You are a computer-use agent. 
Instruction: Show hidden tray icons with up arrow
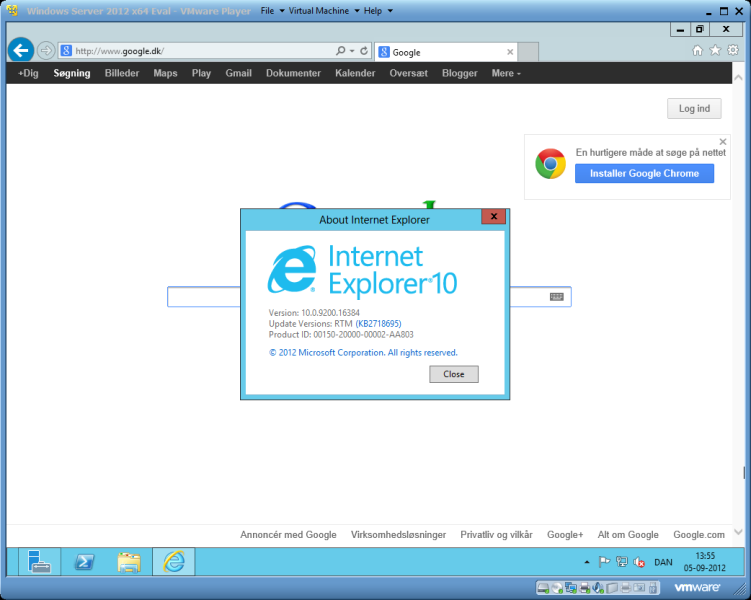coord(587,562)
